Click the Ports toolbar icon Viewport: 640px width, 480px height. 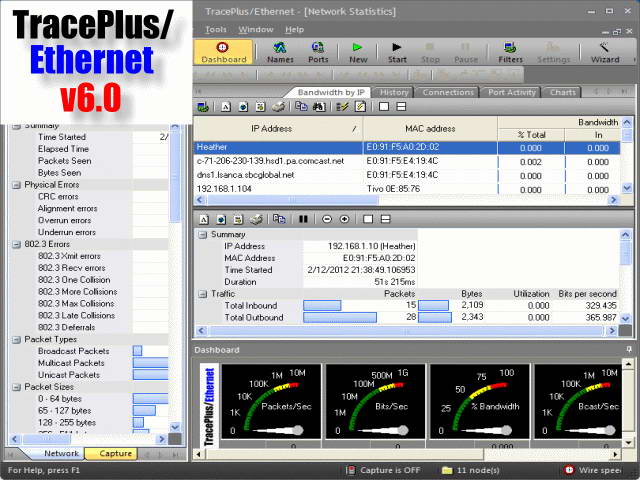pos(318,52)
